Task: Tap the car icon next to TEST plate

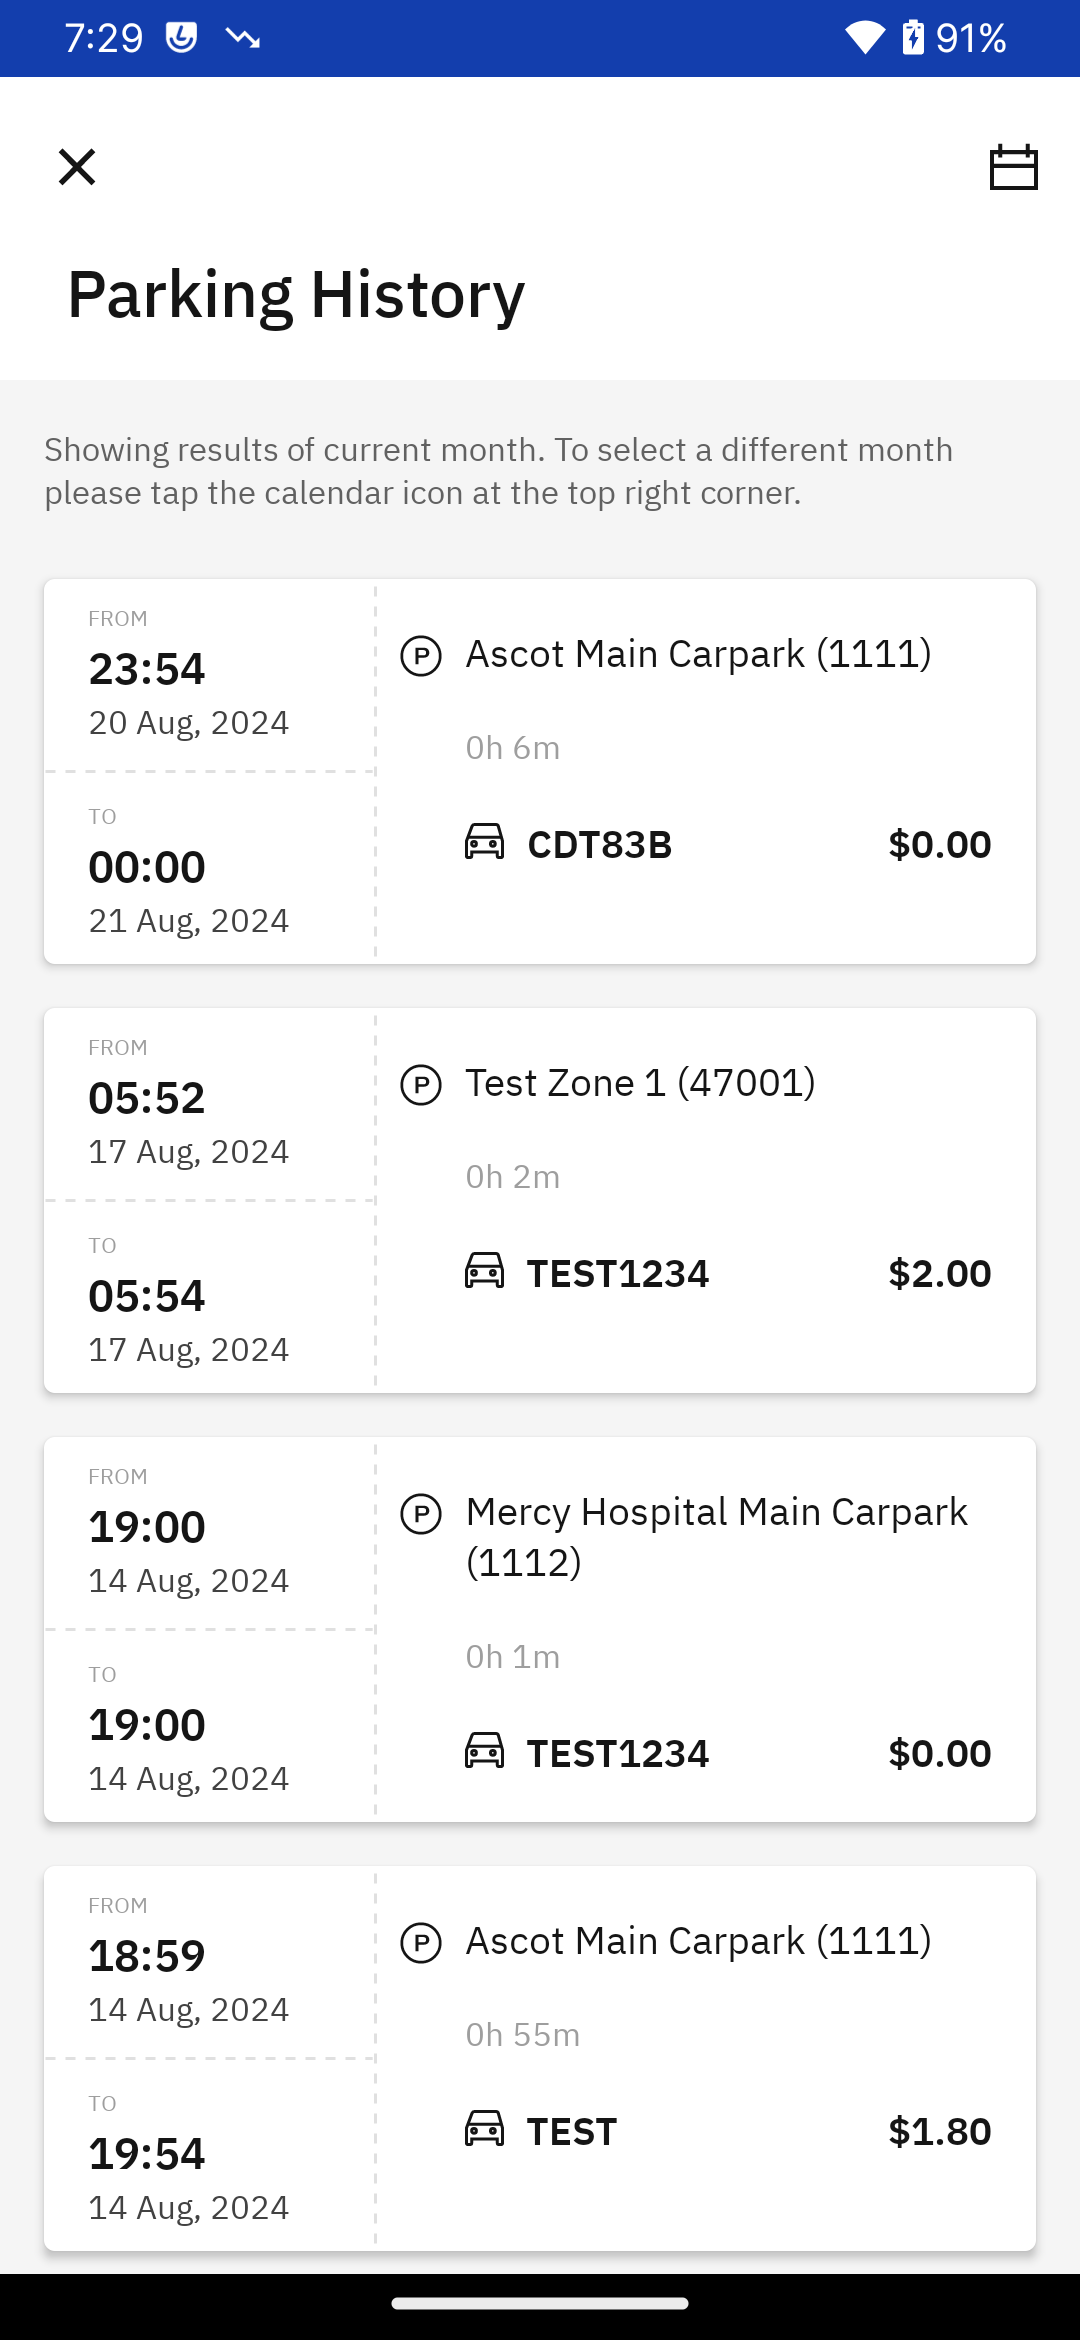Action: (x=485, y=2129)
